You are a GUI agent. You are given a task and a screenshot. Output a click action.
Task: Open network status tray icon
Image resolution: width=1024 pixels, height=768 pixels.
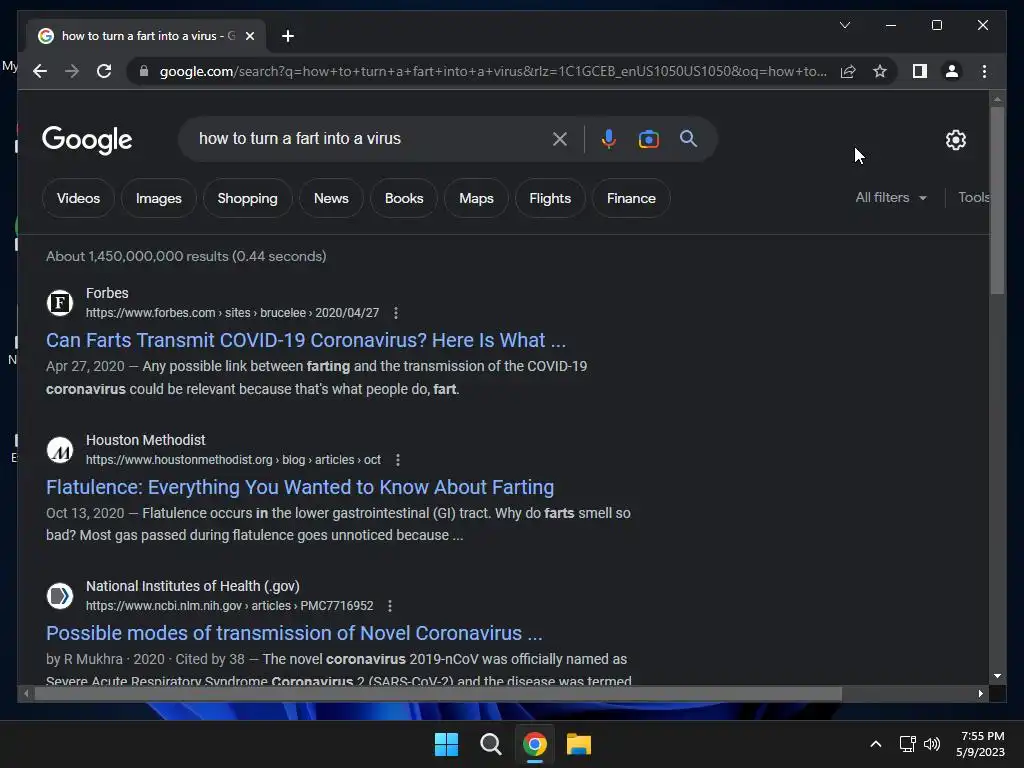907,744
